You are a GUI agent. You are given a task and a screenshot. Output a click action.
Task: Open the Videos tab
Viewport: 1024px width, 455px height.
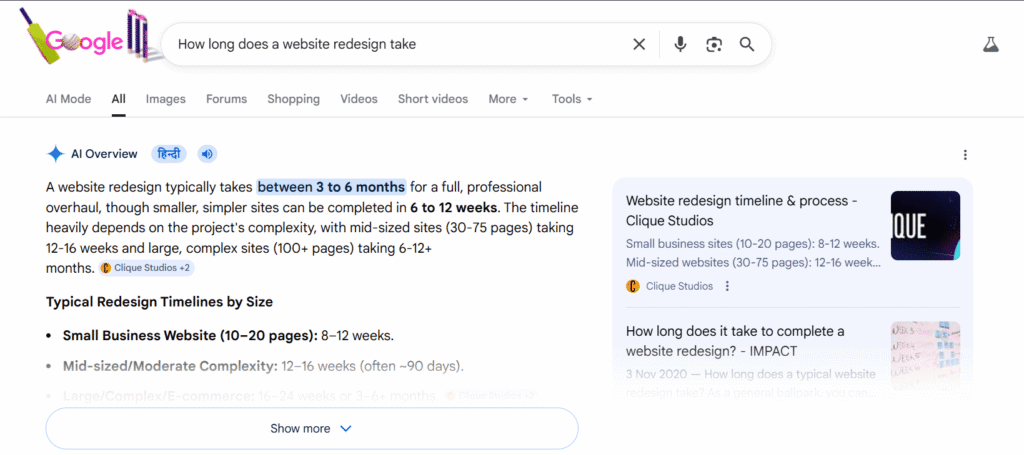pyautogui.click(x=359, y=99)
